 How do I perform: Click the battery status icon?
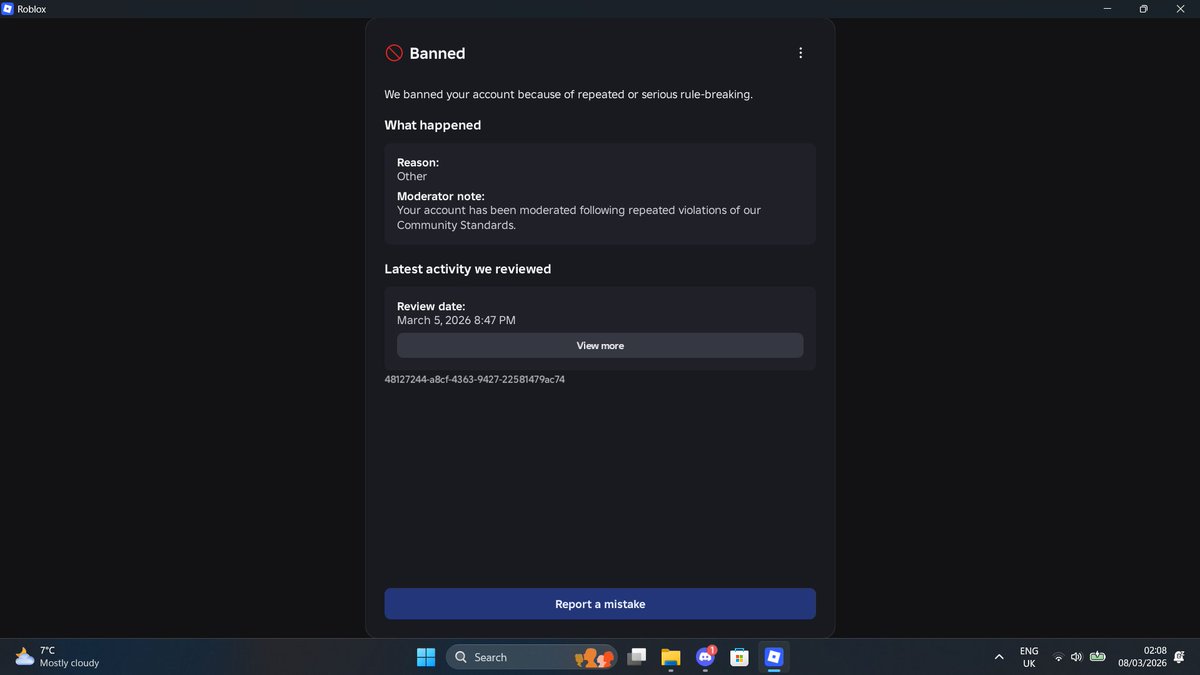(x=1097, y=657)
